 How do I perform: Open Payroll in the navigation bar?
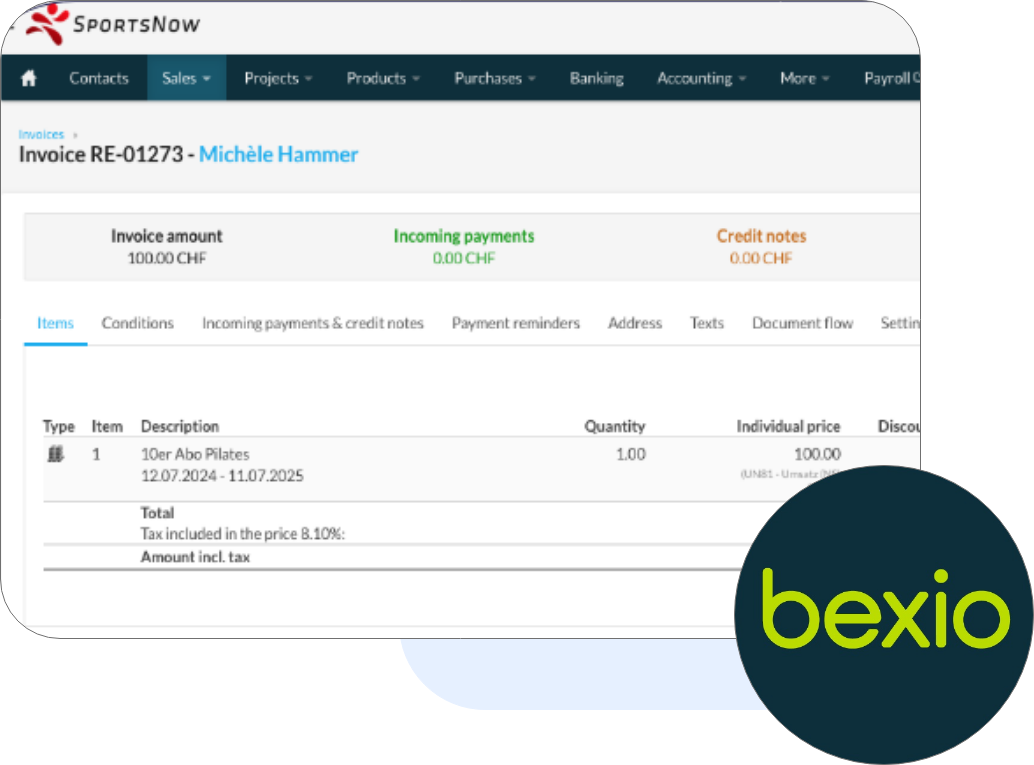889,79
